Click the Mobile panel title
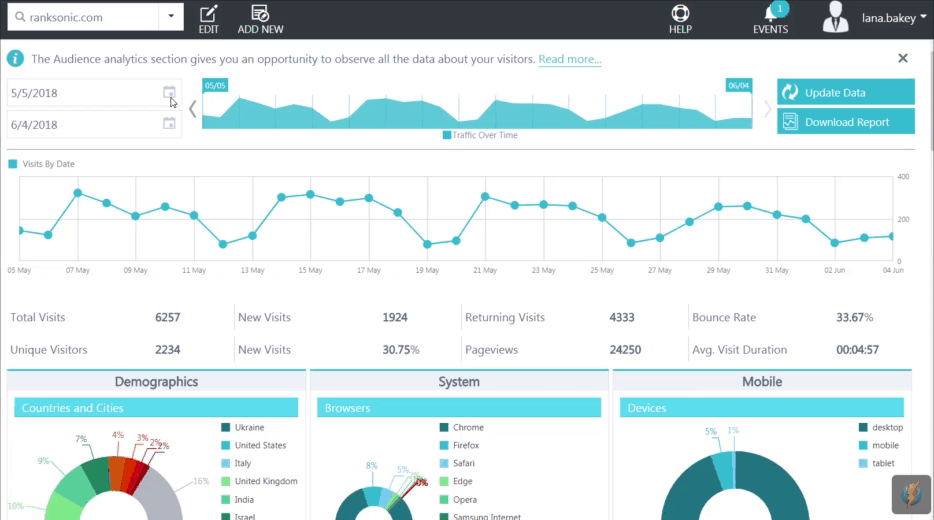Viewport: 934px width, 520px height. [762, 381]
